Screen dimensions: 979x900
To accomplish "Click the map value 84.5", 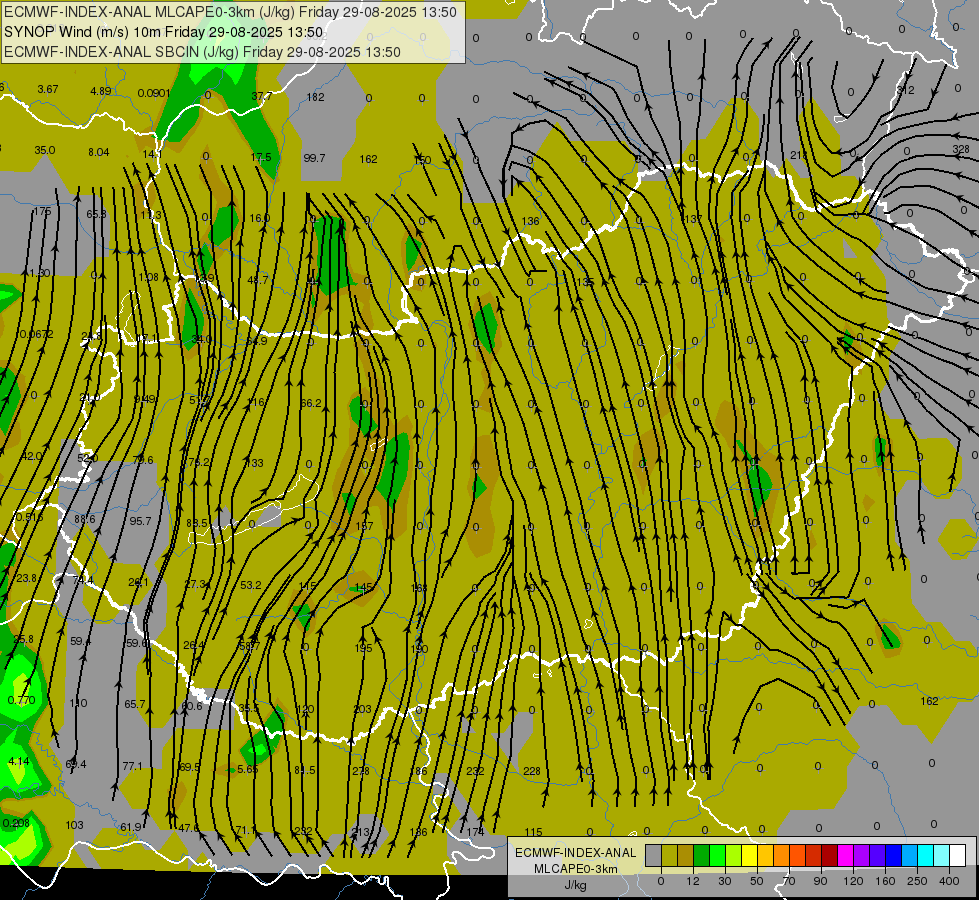I will (305, 770).
